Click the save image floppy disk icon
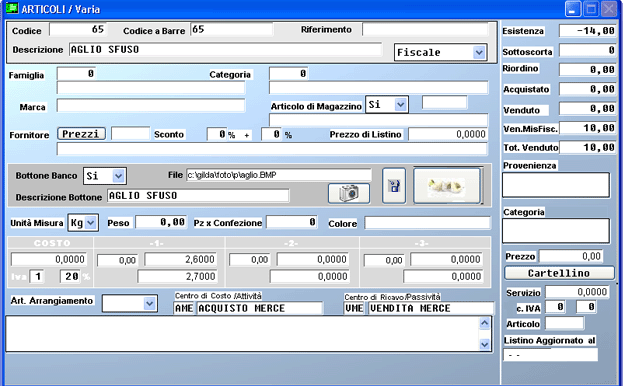623x386 pixels. (x=394, y=185)
